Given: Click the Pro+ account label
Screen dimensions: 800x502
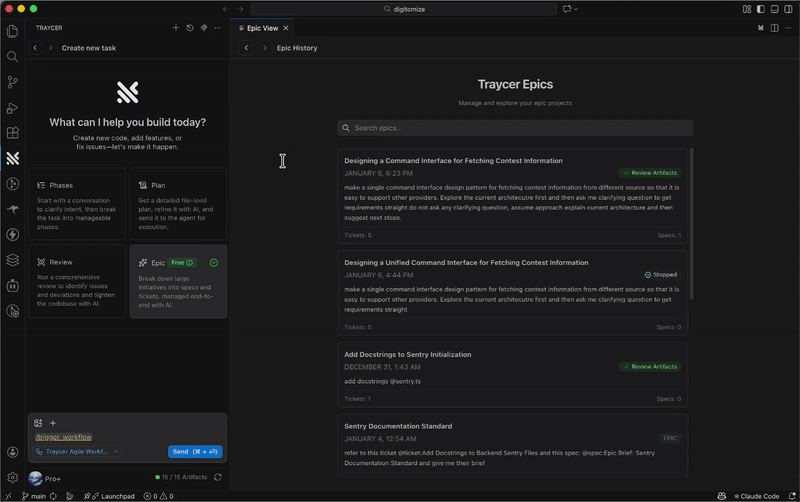Looking at the screenshot, I should click(x=53, y=479).
